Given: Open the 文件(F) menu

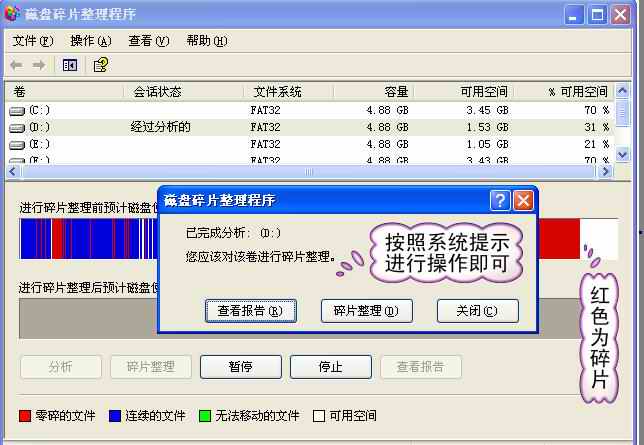Looking at the screenshot, I should [33, 41].
